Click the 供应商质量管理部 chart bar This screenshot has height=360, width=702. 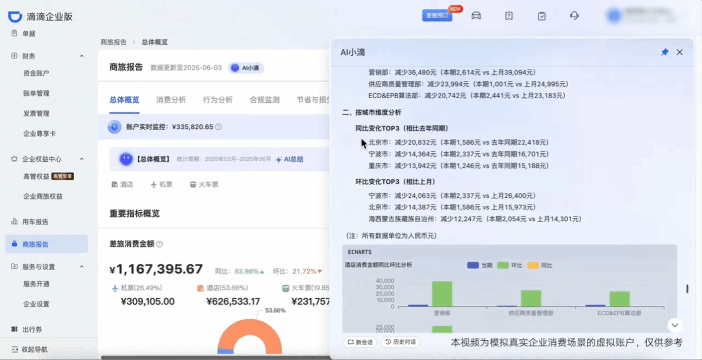pyautogui.click(x=531, y=298)
